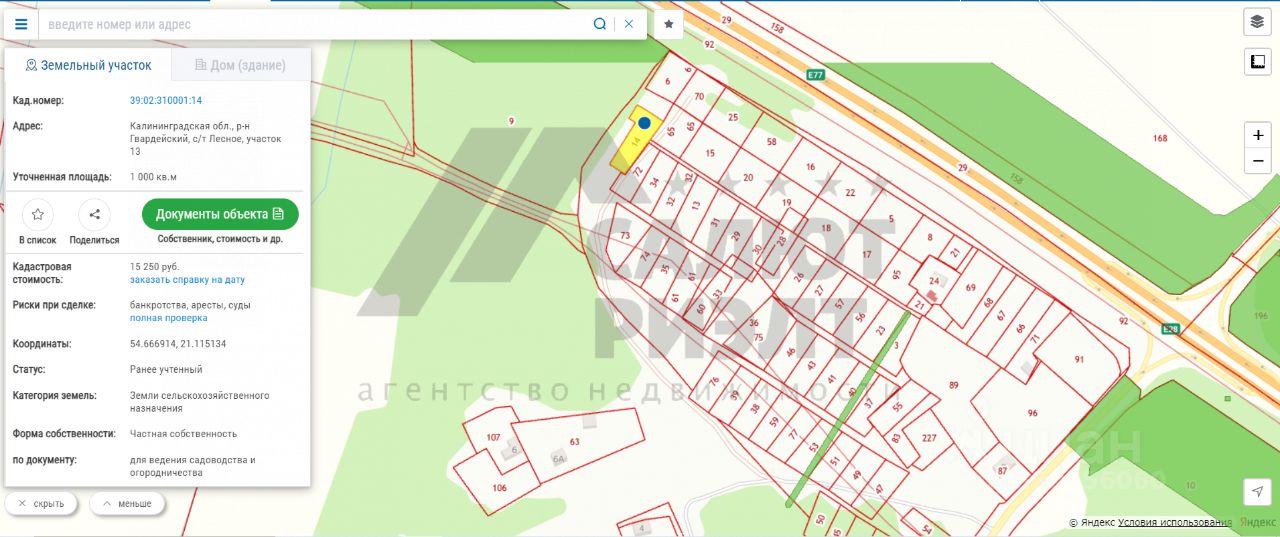
Task: Select parcel 58 on the map
Action: pyautogui.click(x=771, y=143)
